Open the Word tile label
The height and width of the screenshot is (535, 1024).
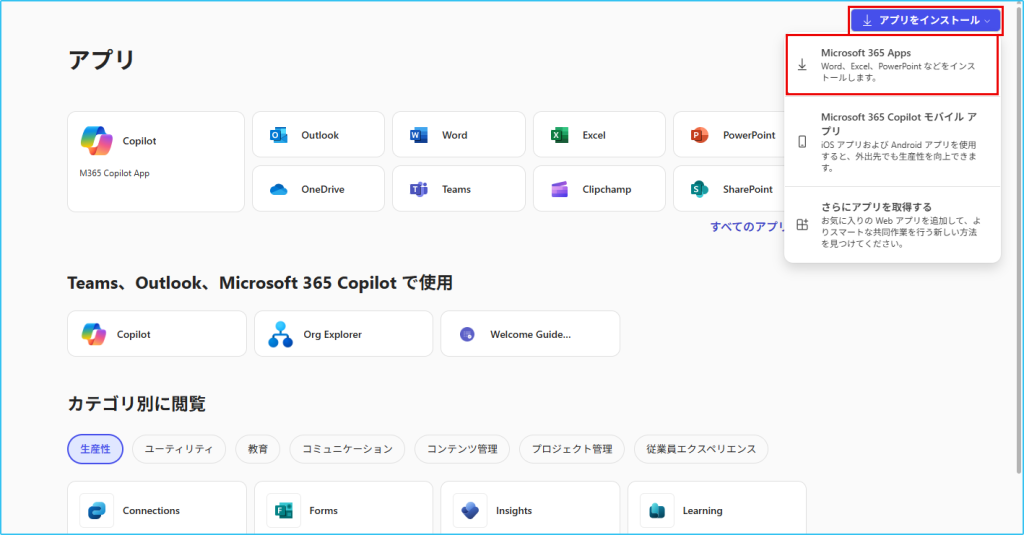(455, 135)
